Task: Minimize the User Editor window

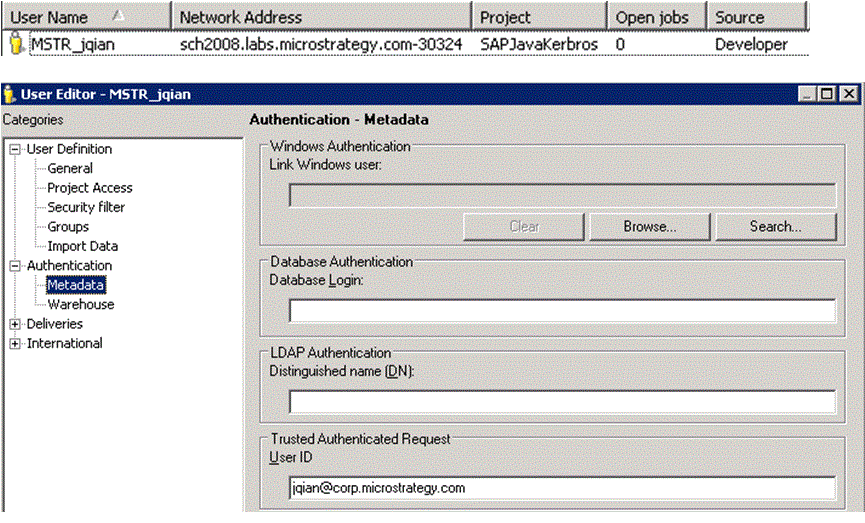Action: click(808, 94)
